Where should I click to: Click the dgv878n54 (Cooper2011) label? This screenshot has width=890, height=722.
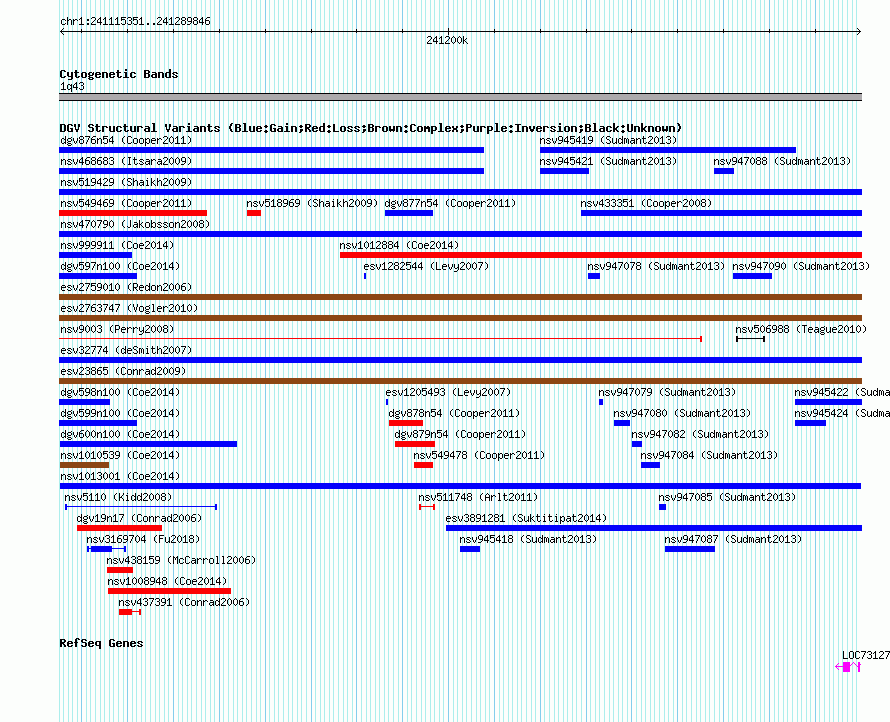pyautogui.click(x=454, y=413)
